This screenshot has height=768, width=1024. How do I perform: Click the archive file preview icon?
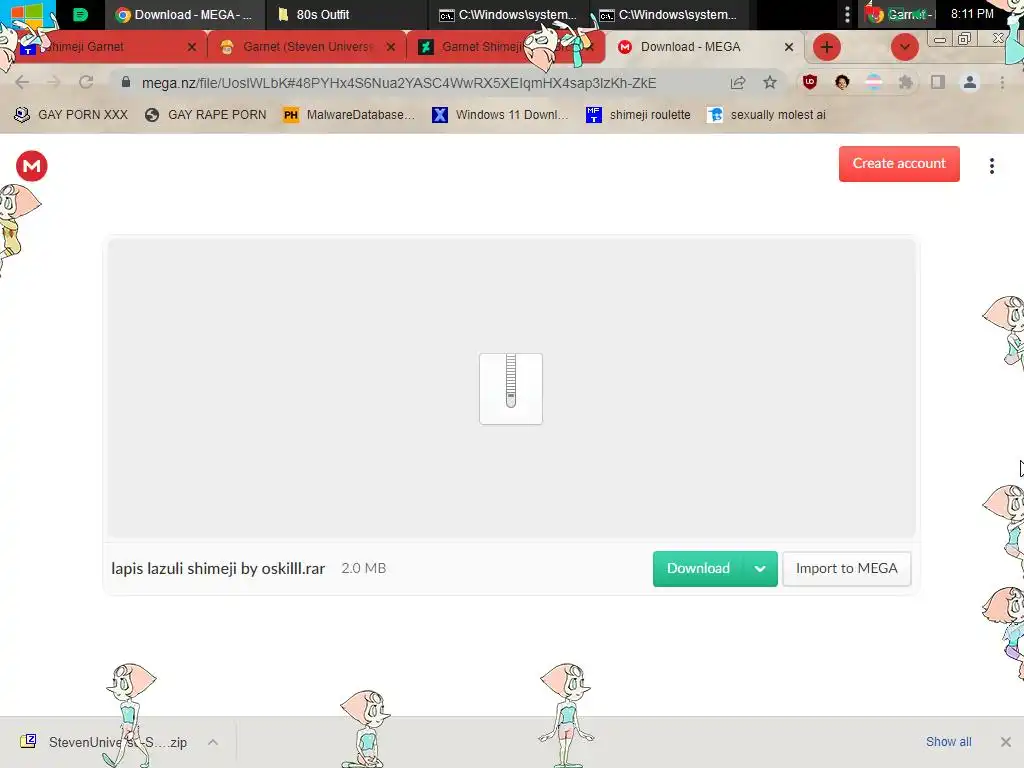(x=511, y=389)
